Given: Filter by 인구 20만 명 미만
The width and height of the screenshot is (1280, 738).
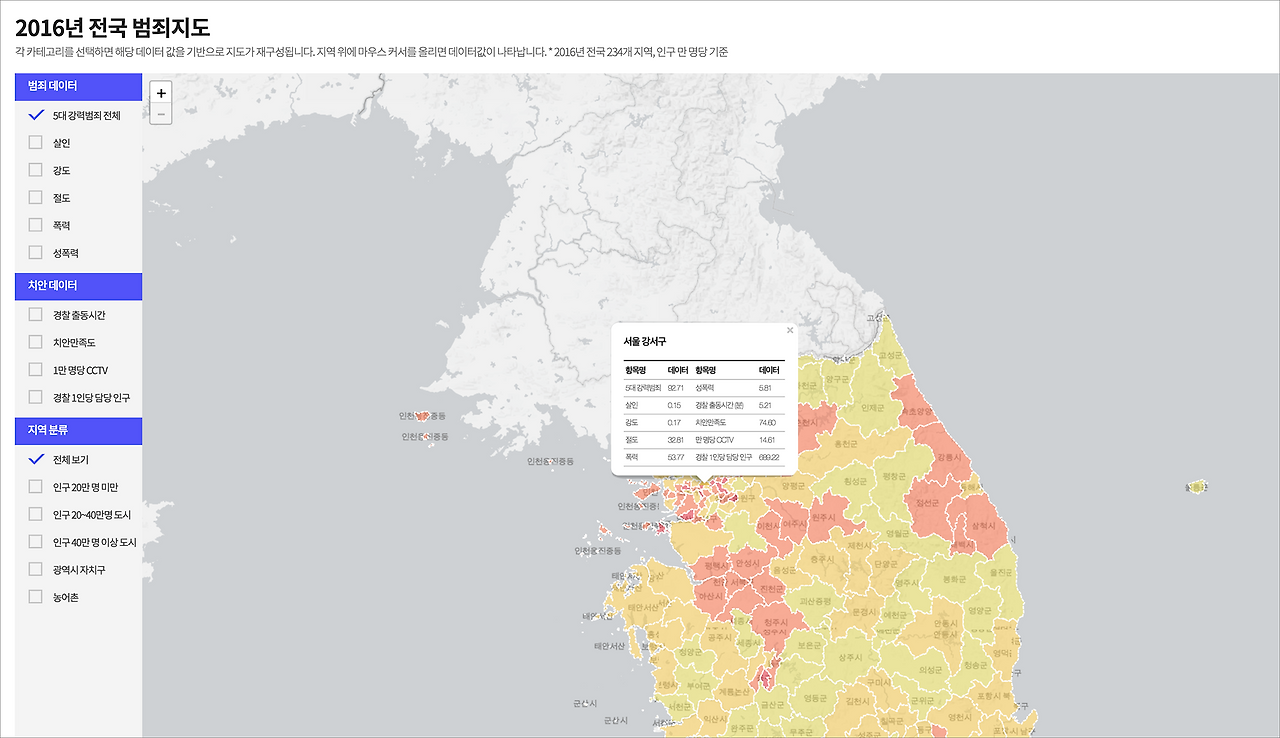Looking at the screenshot, I should click(36, 487).
